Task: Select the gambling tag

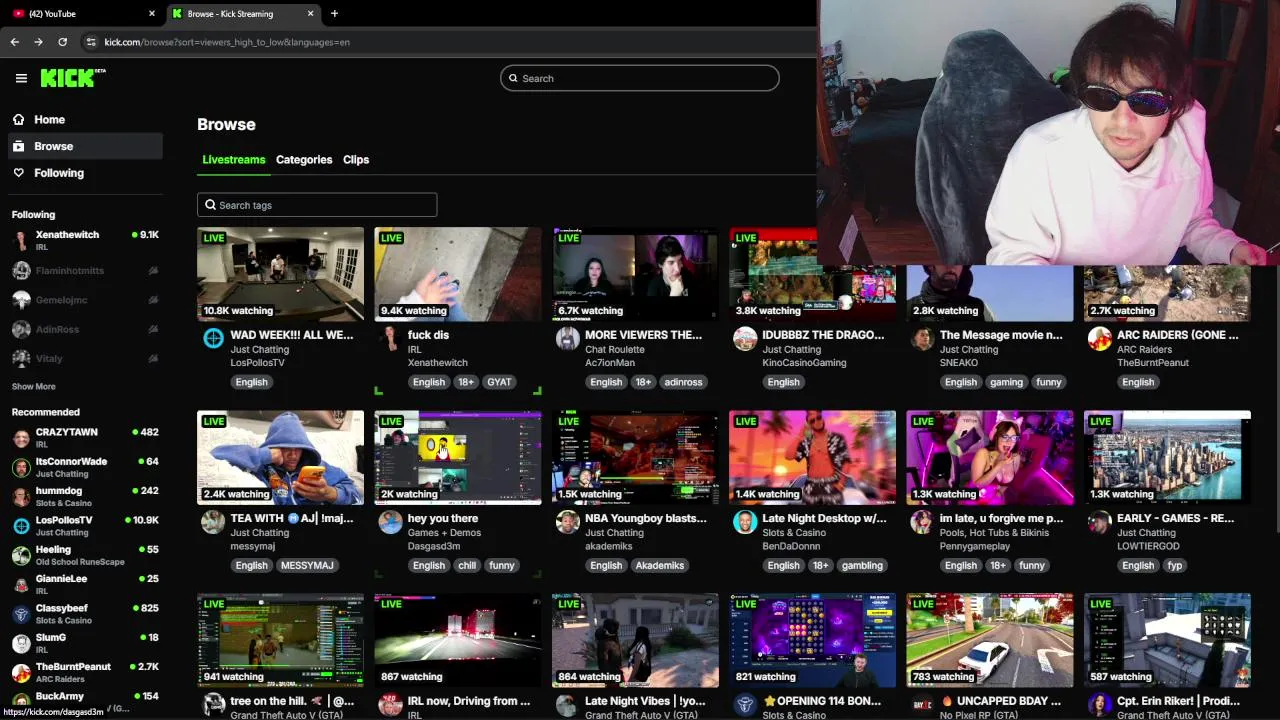Action: tap(862, 565)
